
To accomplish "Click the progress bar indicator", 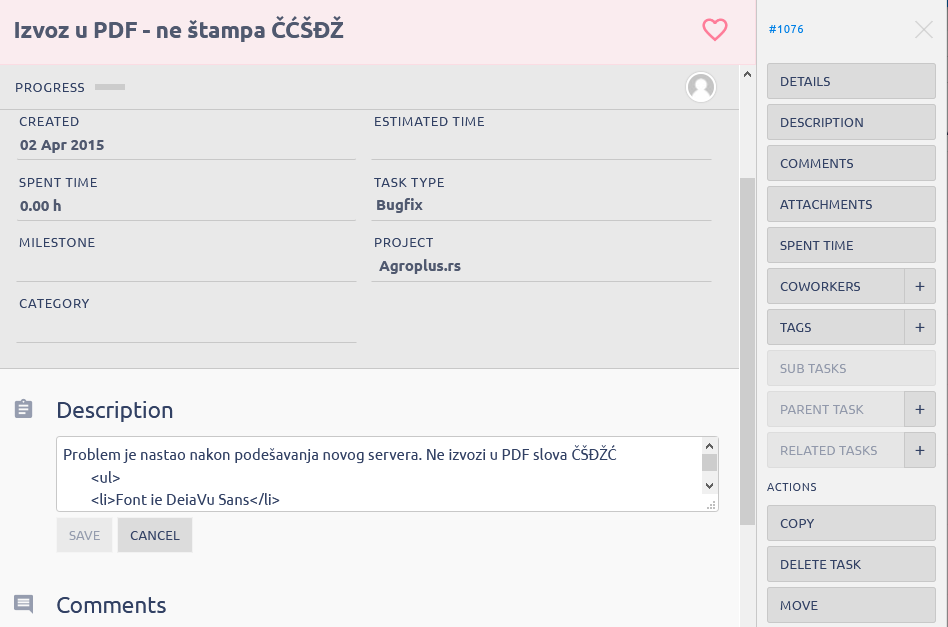I will tap(110, 87).
